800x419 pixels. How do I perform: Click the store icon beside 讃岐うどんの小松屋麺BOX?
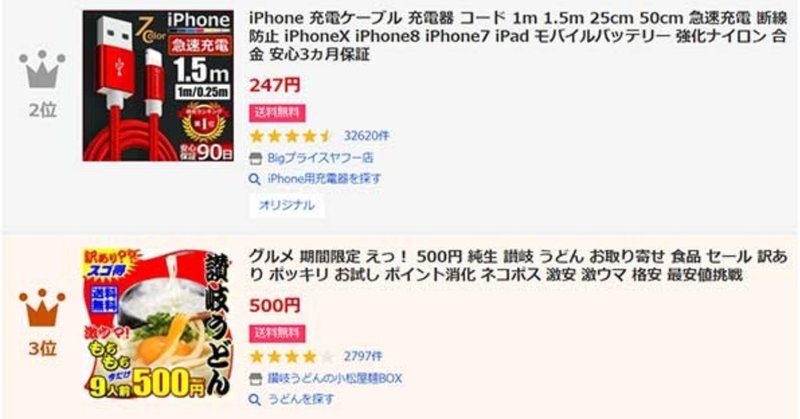coord(255,379)
